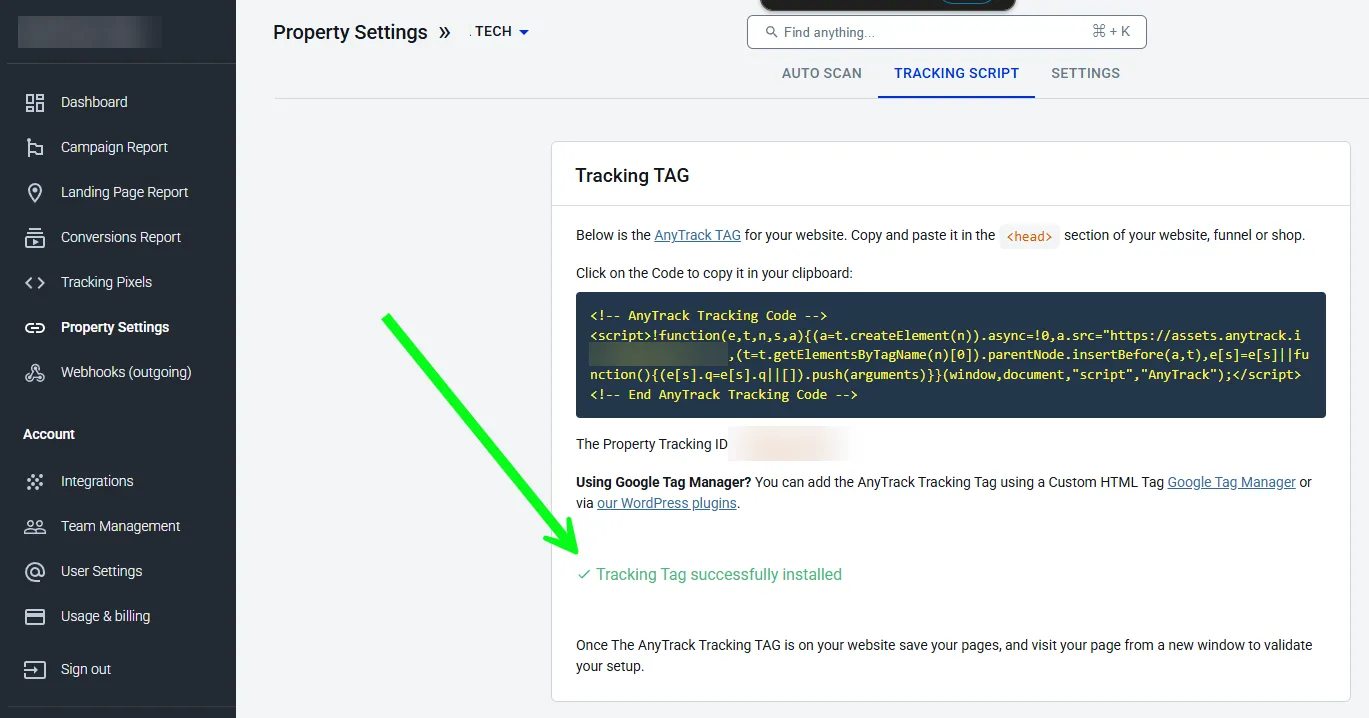Click the search magnifier icon
This screenshot has height=718, width=1369.
point(771,32)
